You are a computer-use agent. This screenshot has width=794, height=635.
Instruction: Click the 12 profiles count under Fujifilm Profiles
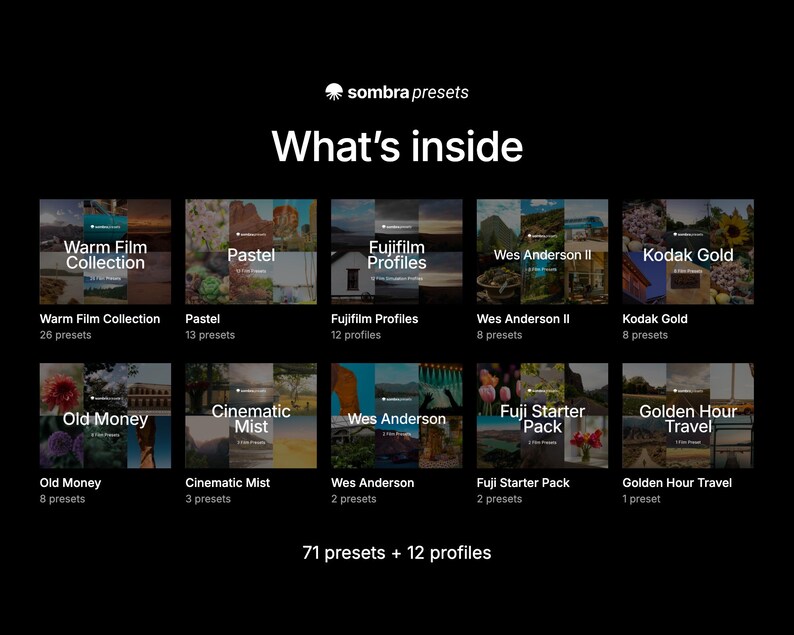[356, 335]
